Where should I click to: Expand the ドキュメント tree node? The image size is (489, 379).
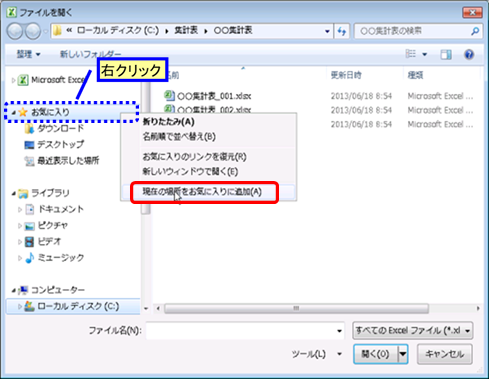(x=20, y=209)
